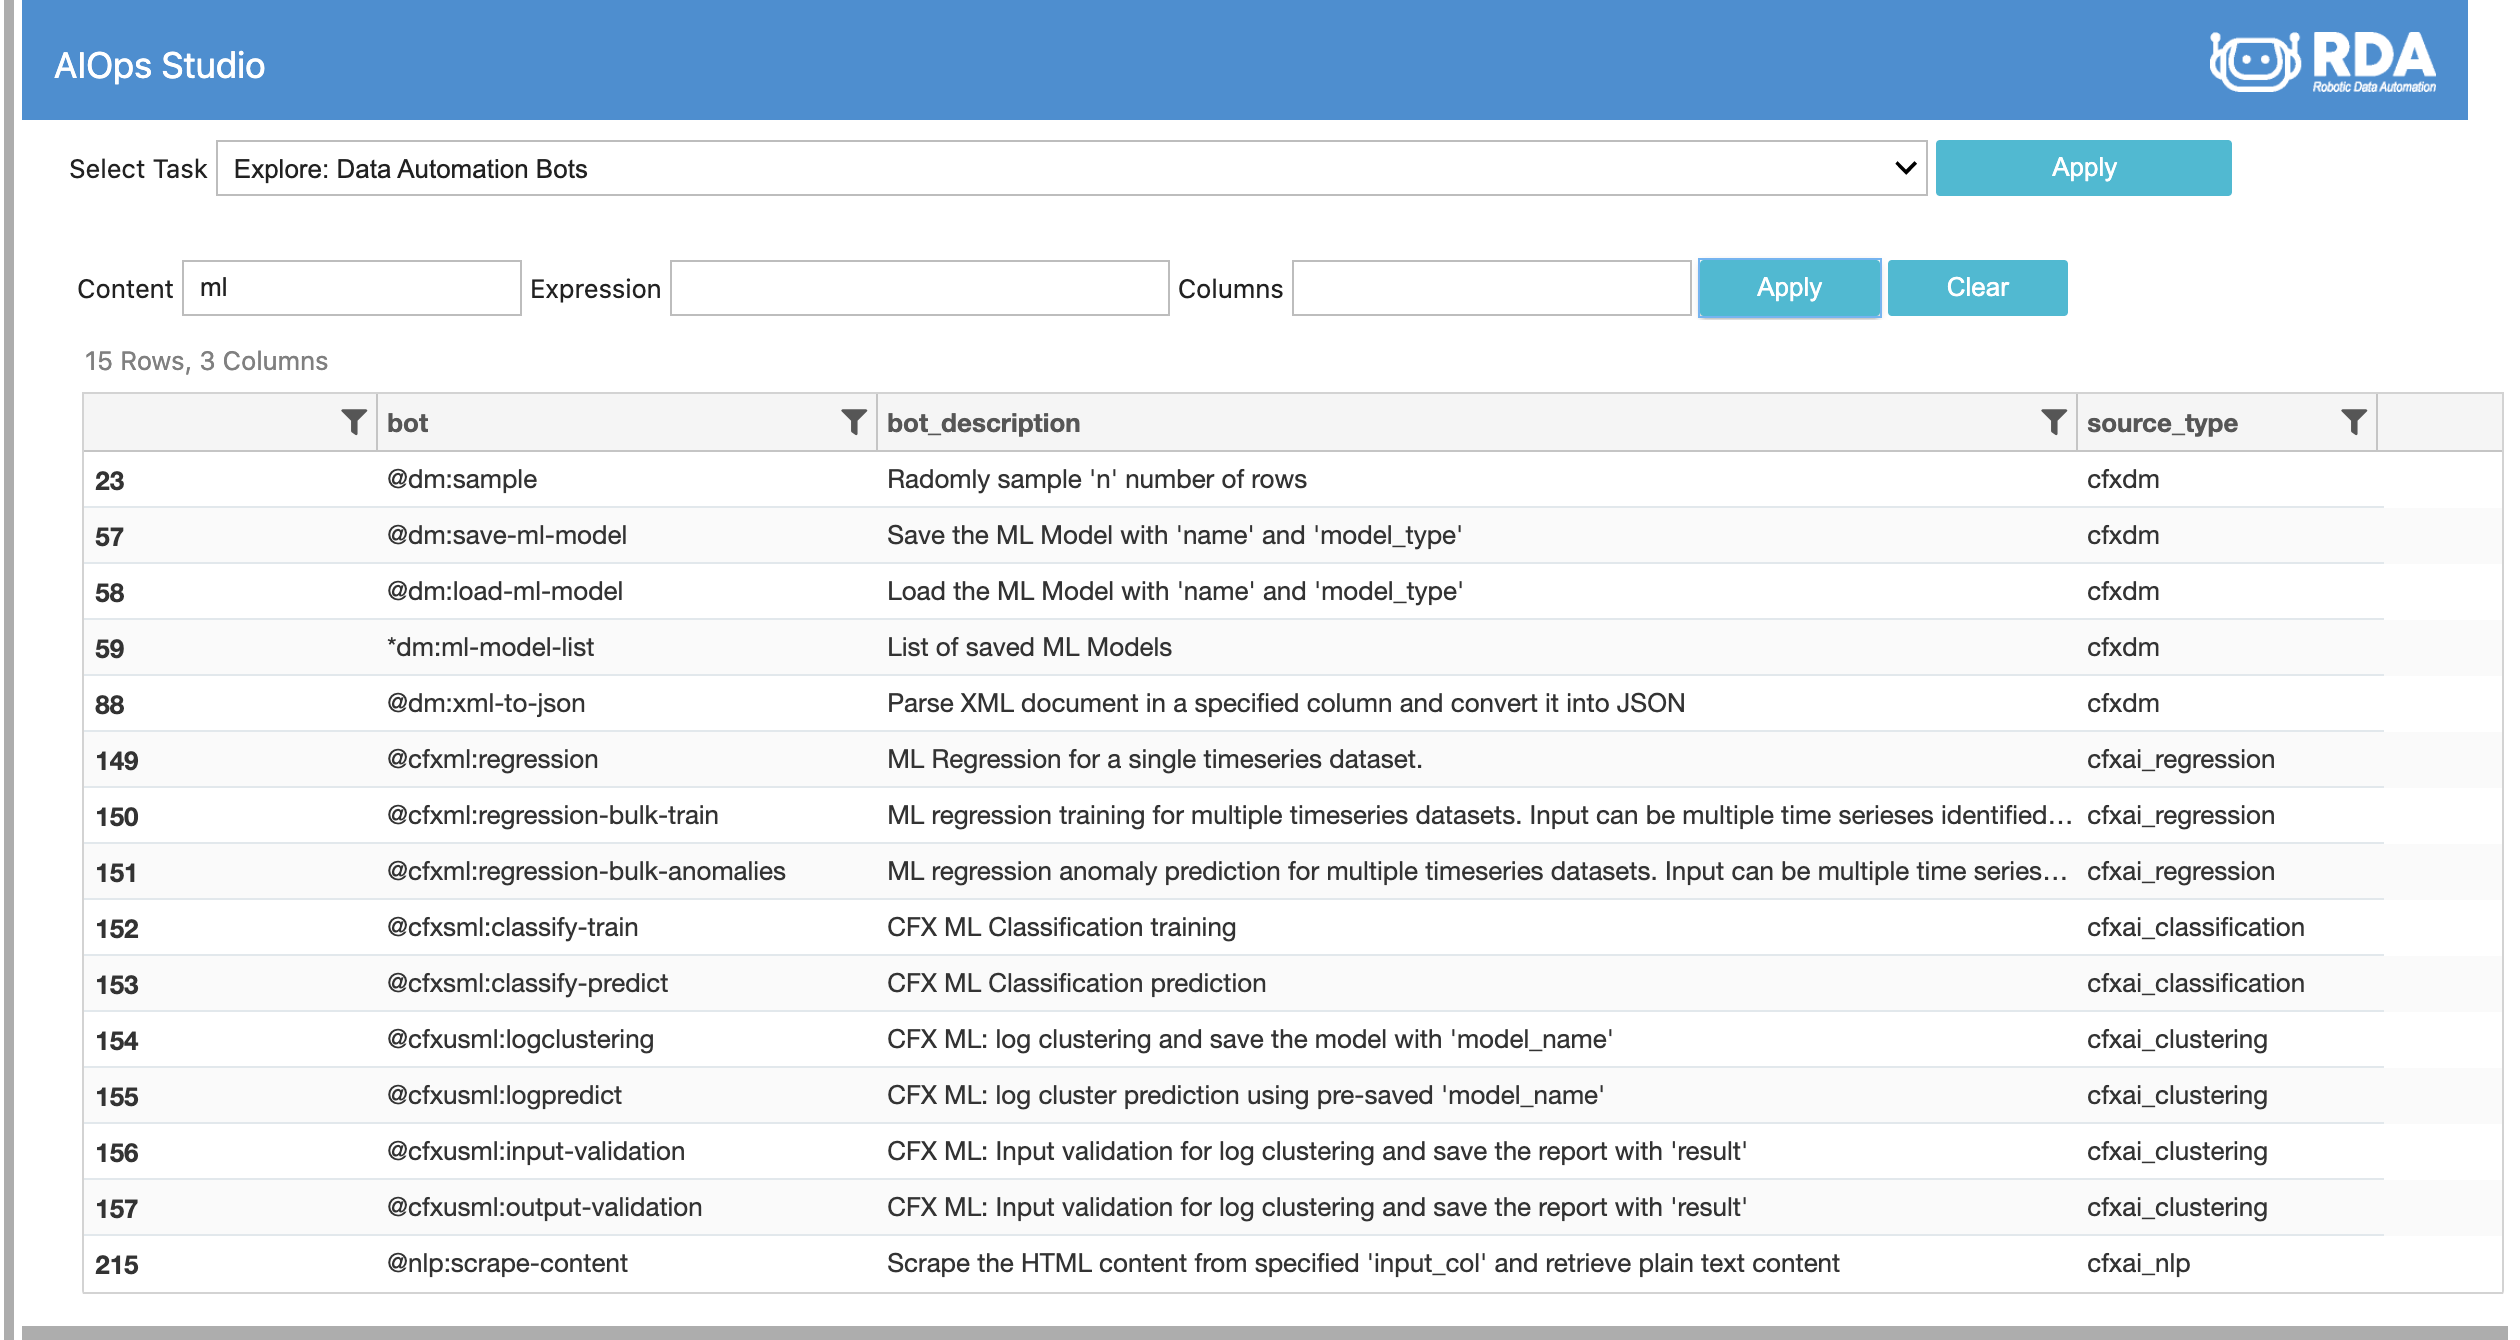Open the filter on the source_type column
This screenshot has width=2520, height=1340.
pos(2352,422)
